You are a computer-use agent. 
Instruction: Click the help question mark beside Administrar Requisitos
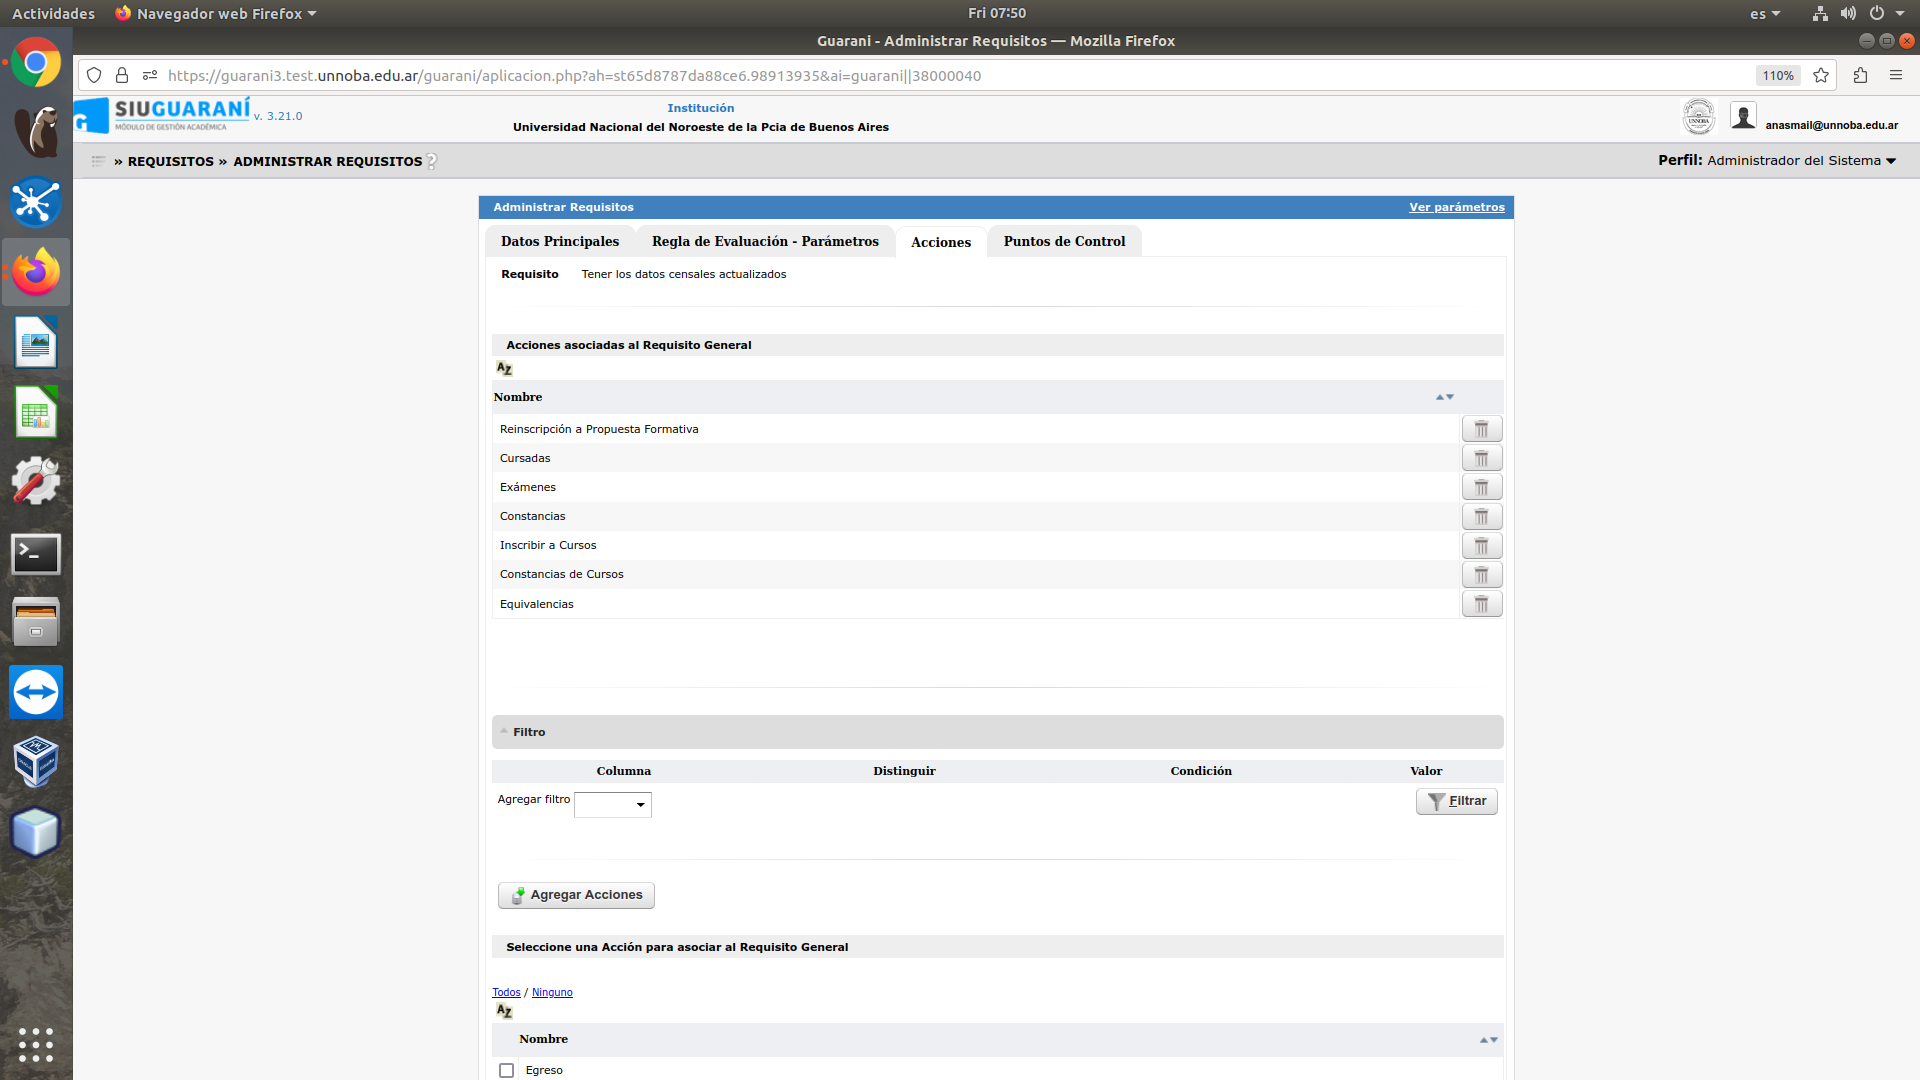pyautogui.click(x=432, y=162)
